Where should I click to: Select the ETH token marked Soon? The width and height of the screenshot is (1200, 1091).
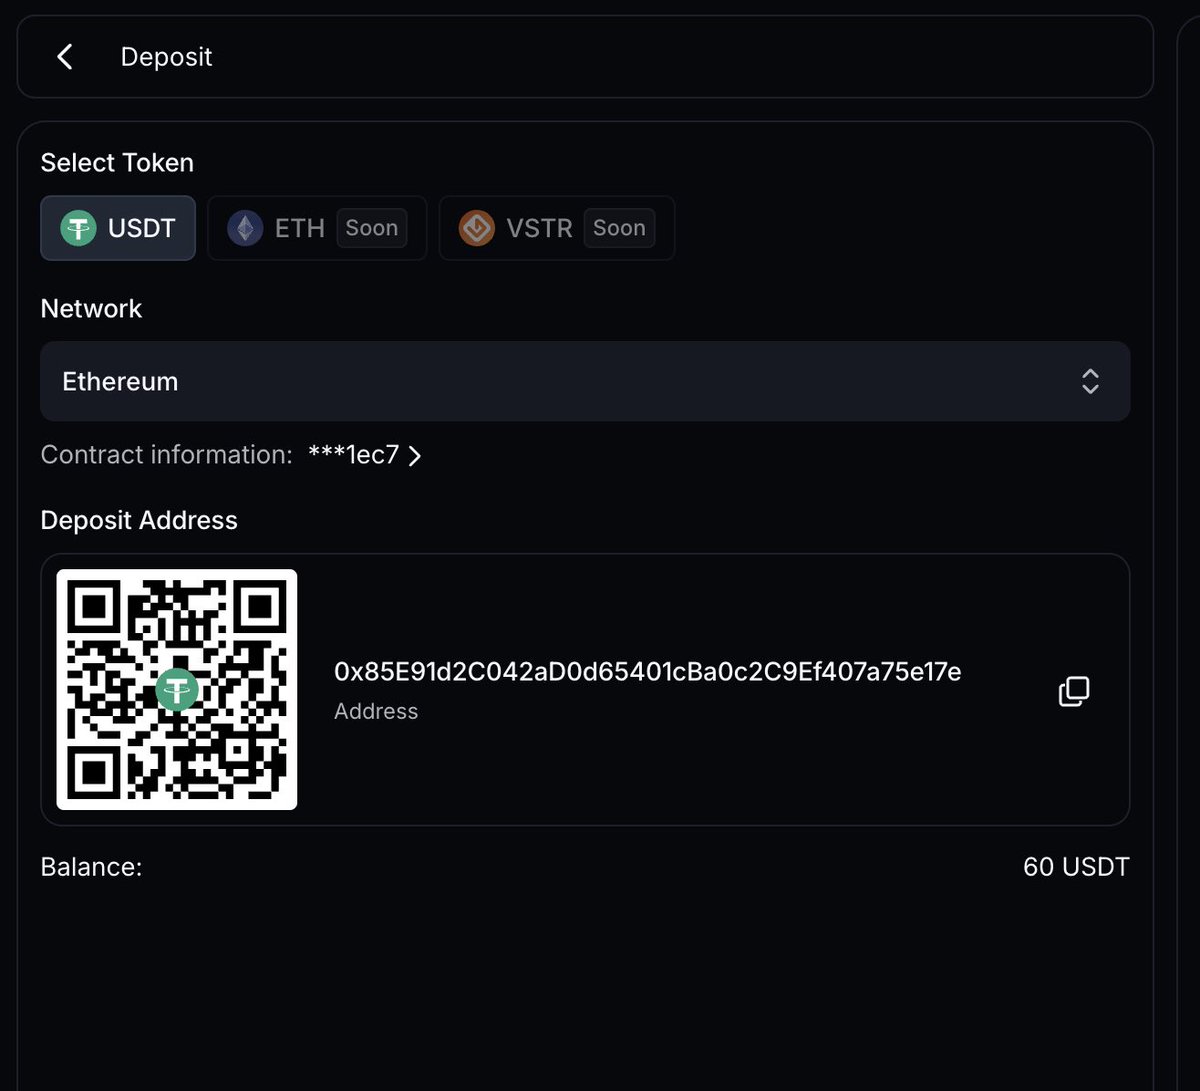coord(317,228)
